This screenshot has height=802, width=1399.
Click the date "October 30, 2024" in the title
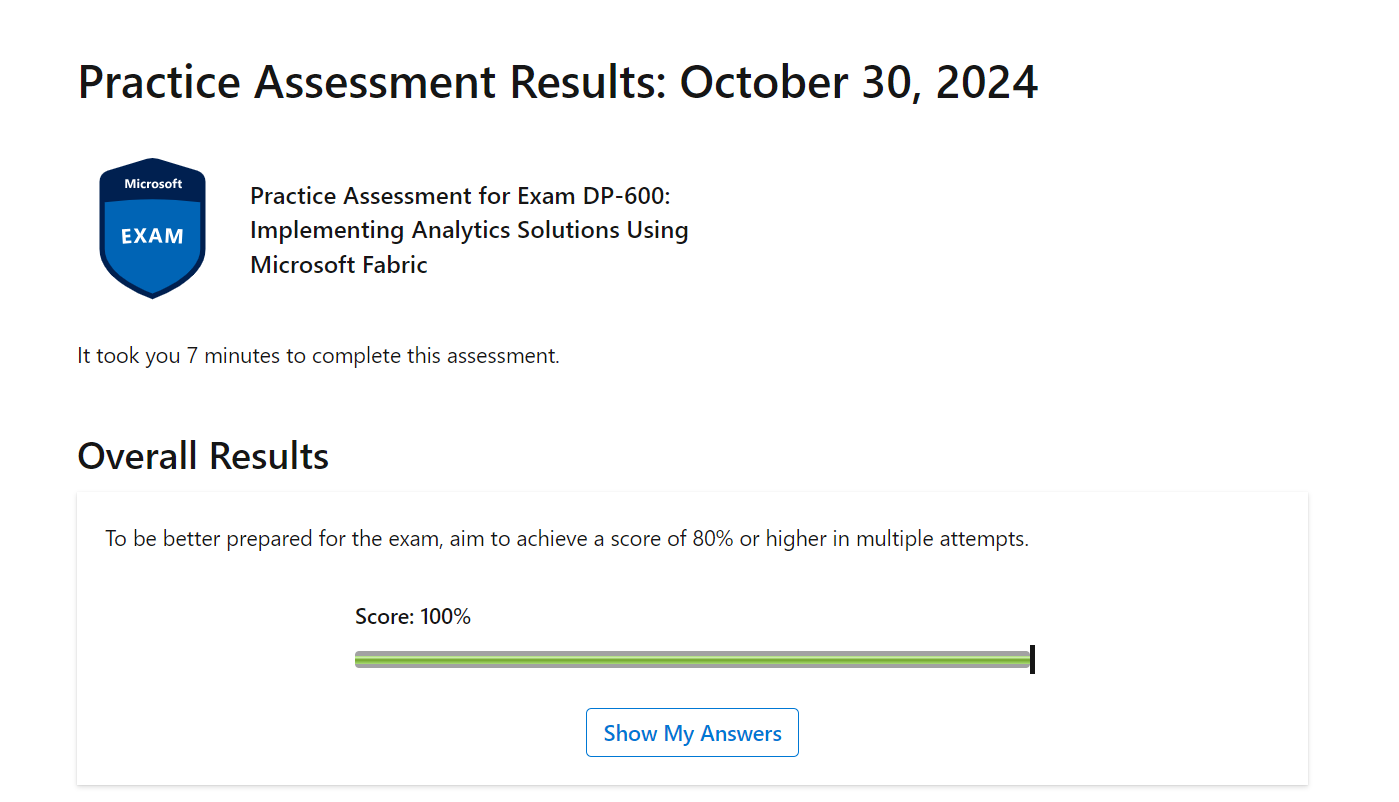pyautogui.click(x=858, y=82)
